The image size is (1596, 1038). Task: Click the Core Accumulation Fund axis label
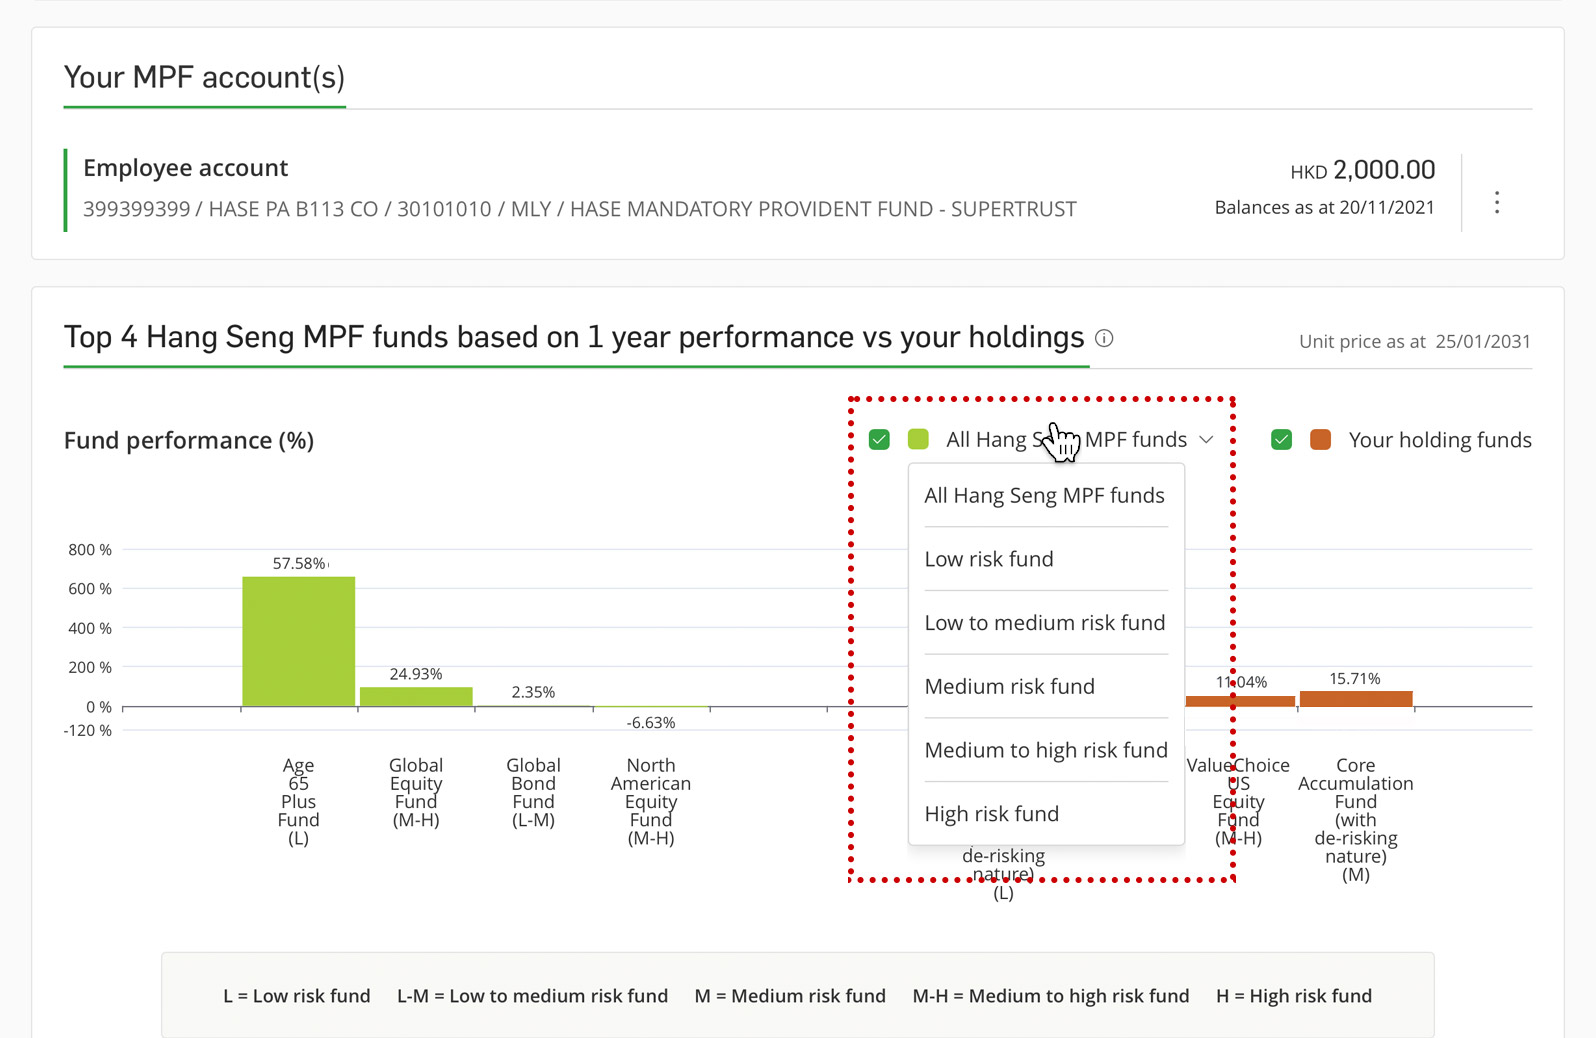1356,820
